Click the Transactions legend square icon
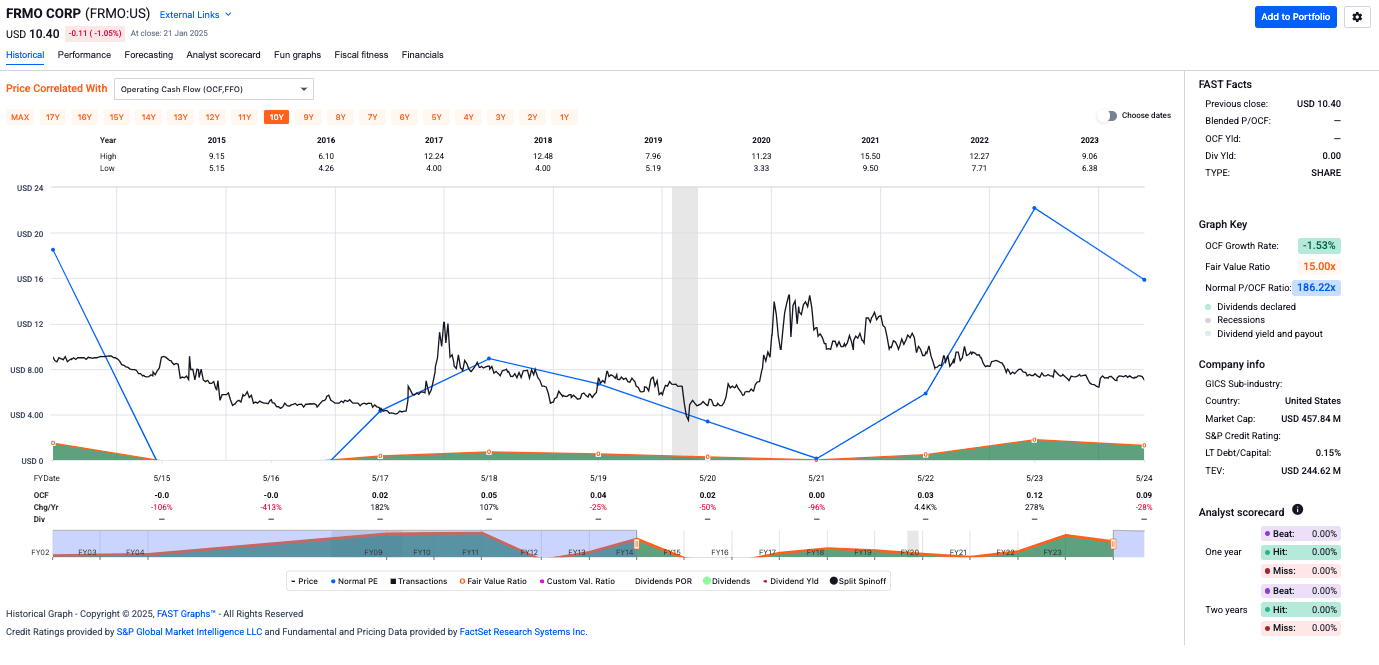The image size is (1379, 665). click(392, 580)
